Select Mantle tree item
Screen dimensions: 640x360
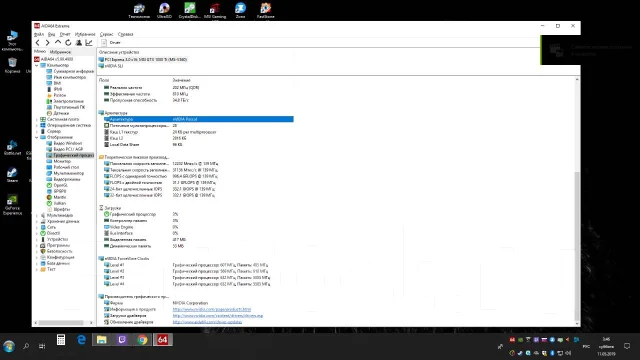coord(56,197)
